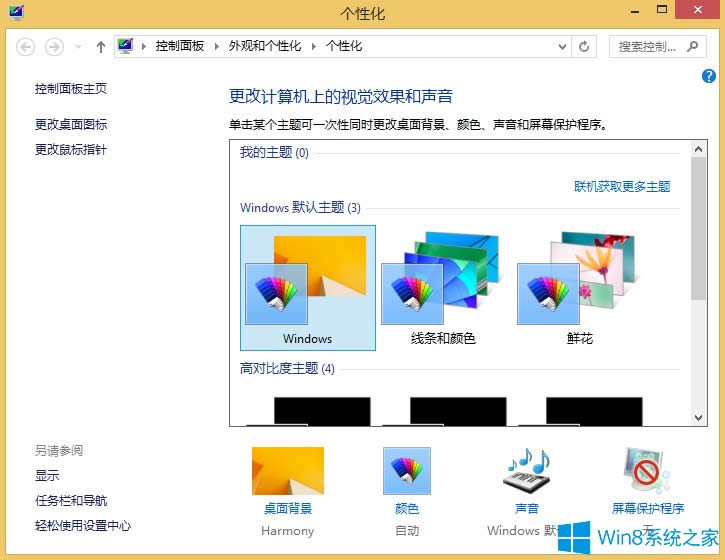
Task: Click the theme list scrollbar thumb
Action: point(698,228)
